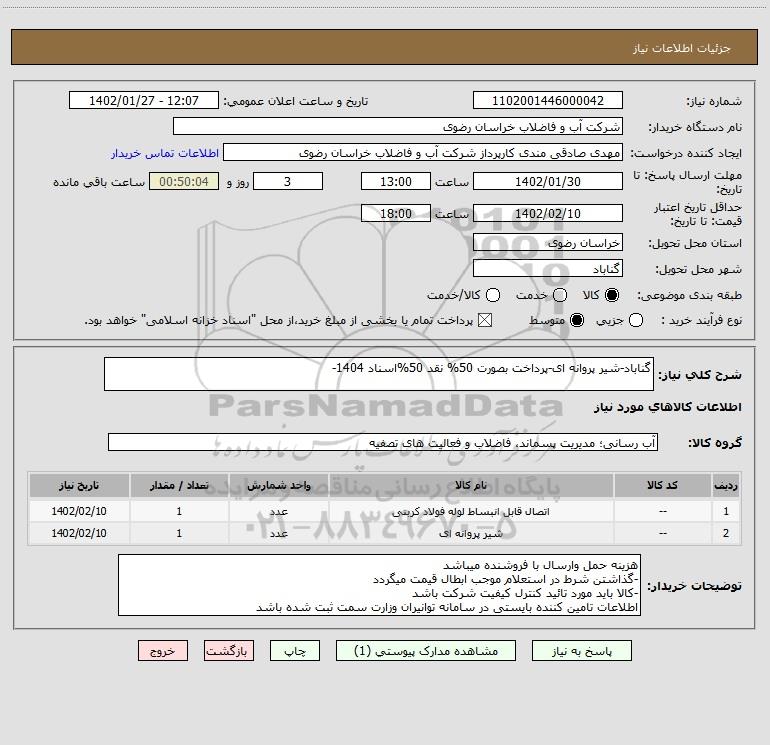Click the need date cell in row 1
This screenshot has height=745, width=770.
coord(79,511)
